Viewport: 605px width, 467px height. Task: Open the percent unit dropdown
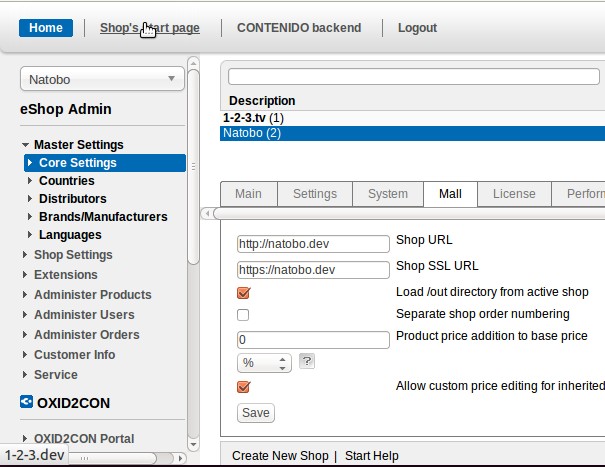(264, 362)
